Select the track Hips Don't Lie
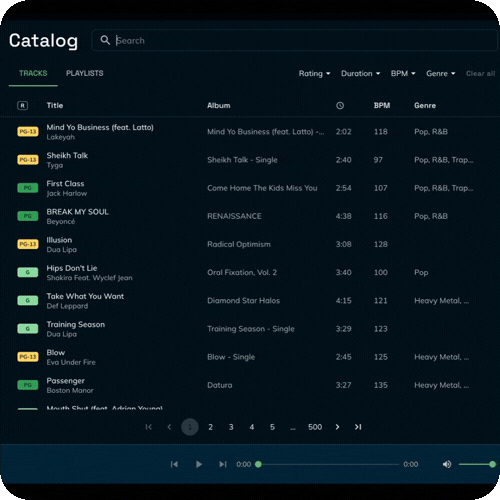Viewport: 500px width, 500px height. [x=72, y=268]
